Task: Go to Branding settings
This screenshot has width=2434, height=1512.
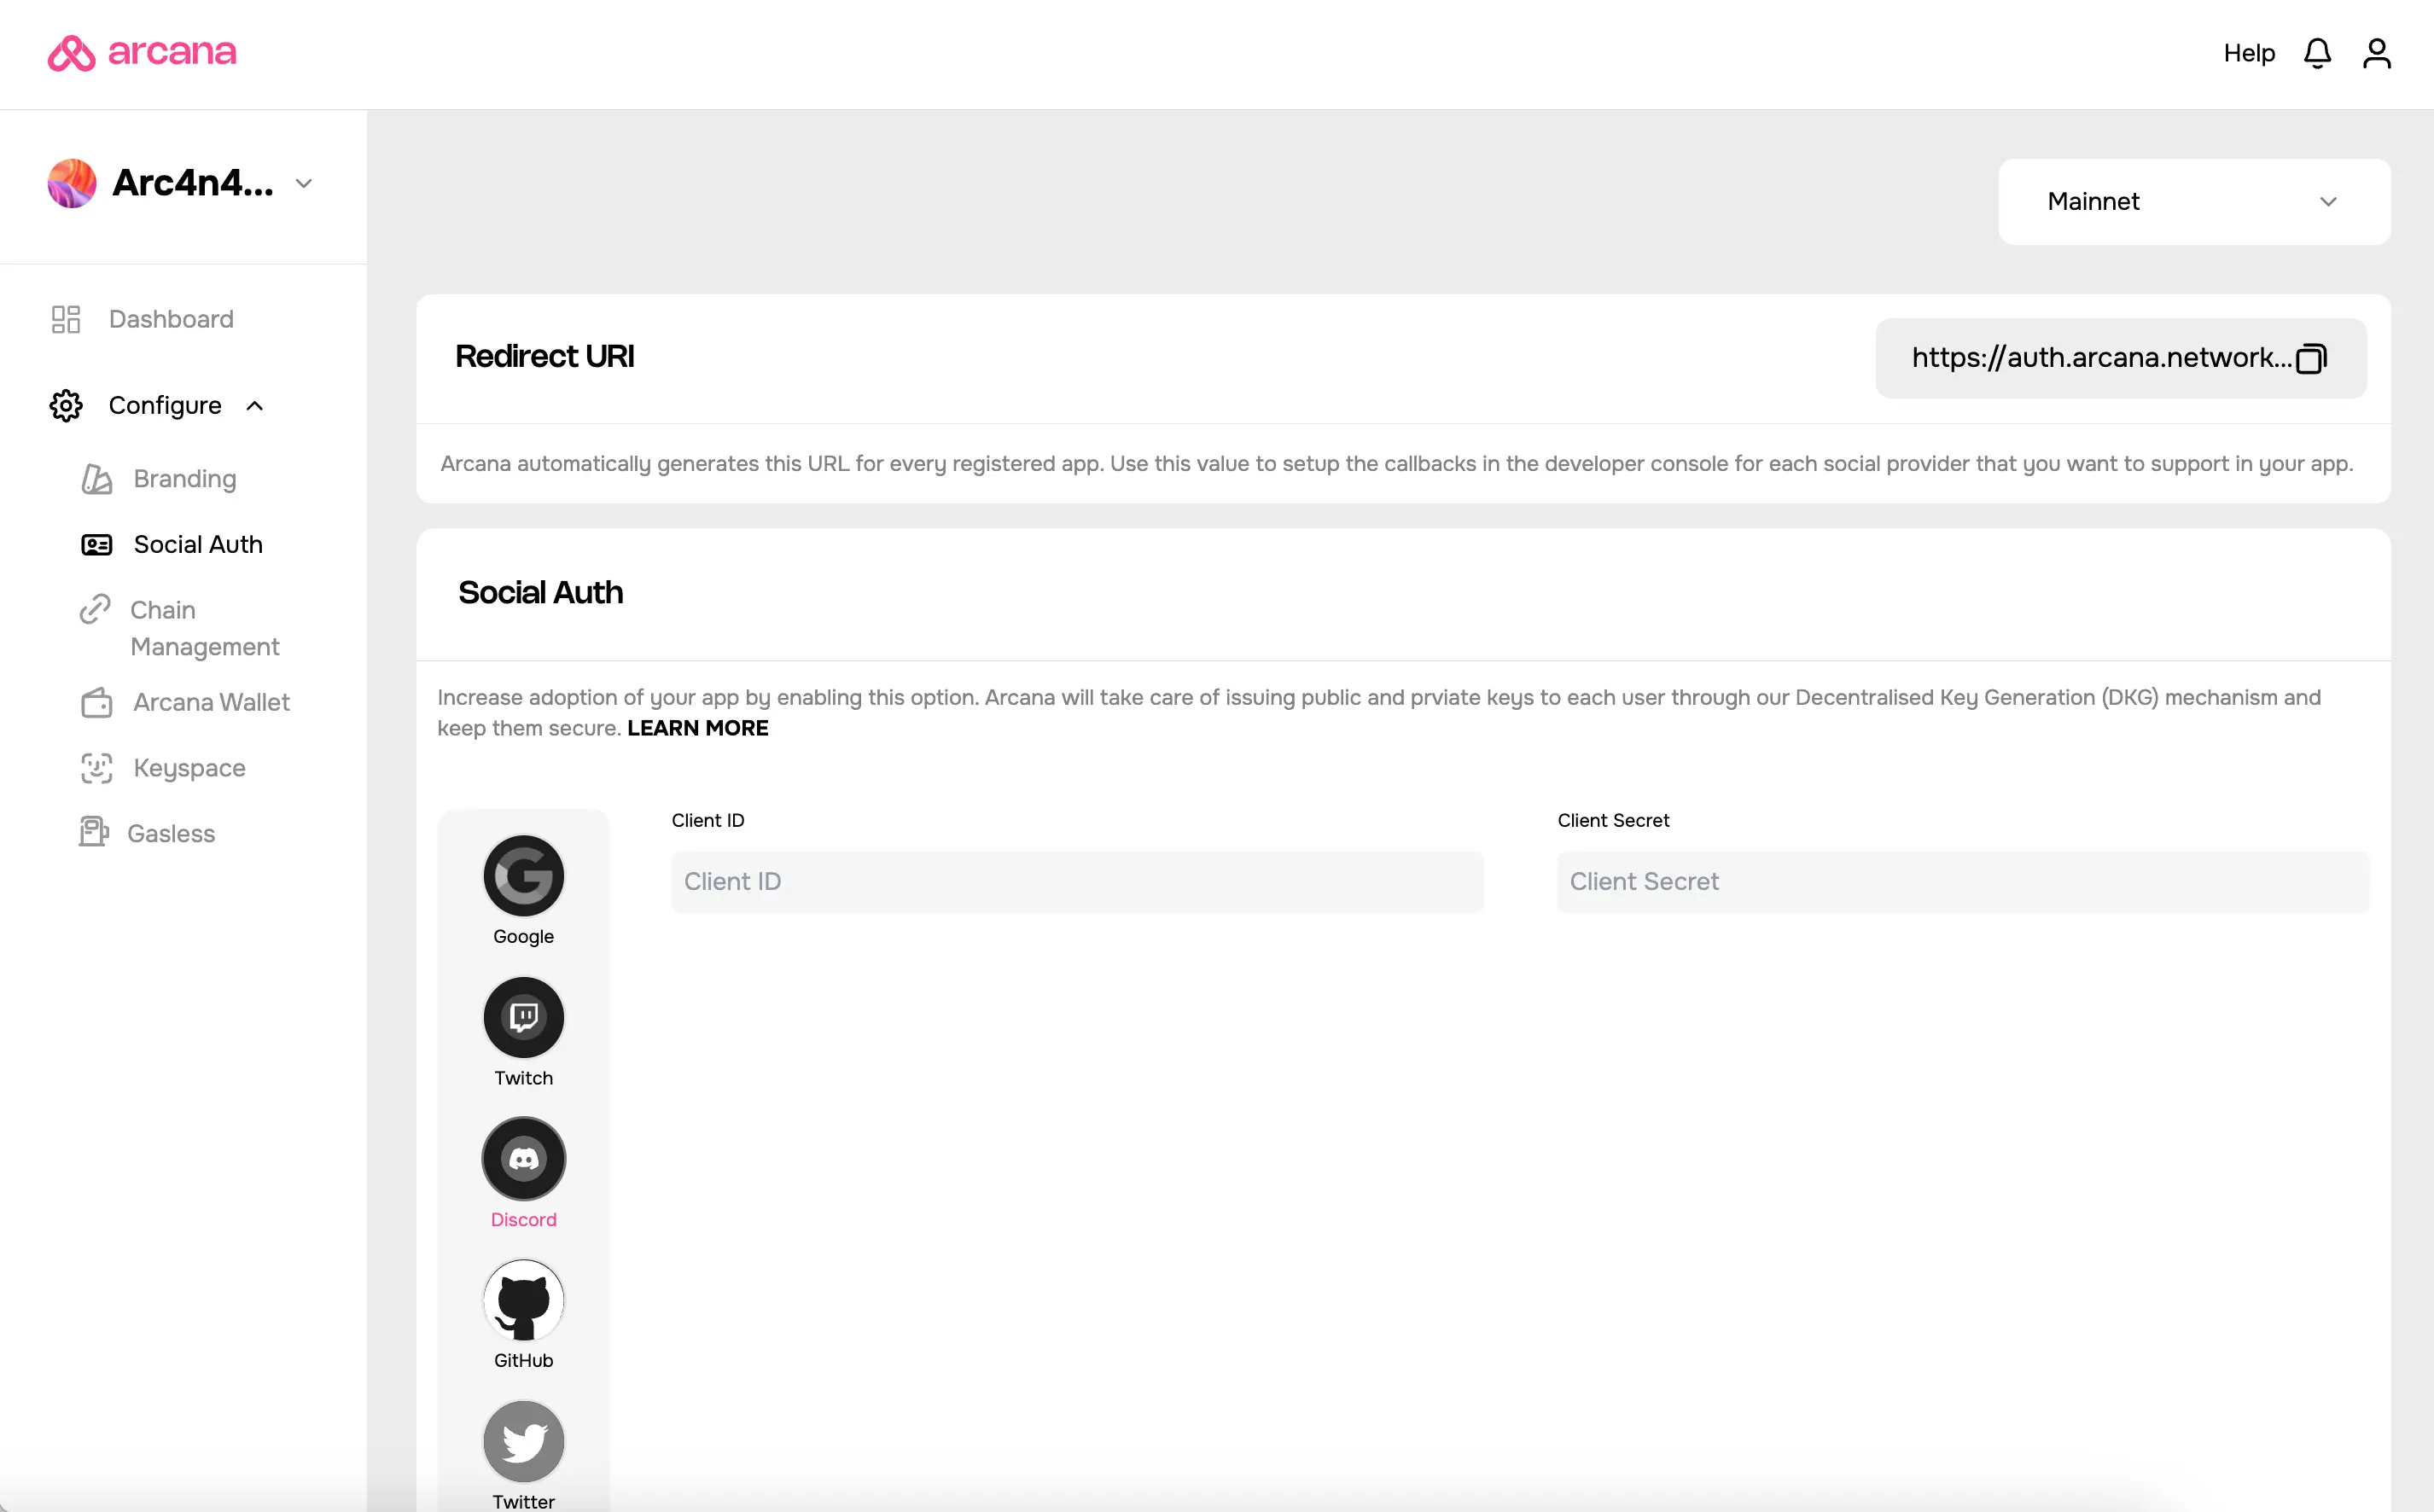Action: (185, 479)
